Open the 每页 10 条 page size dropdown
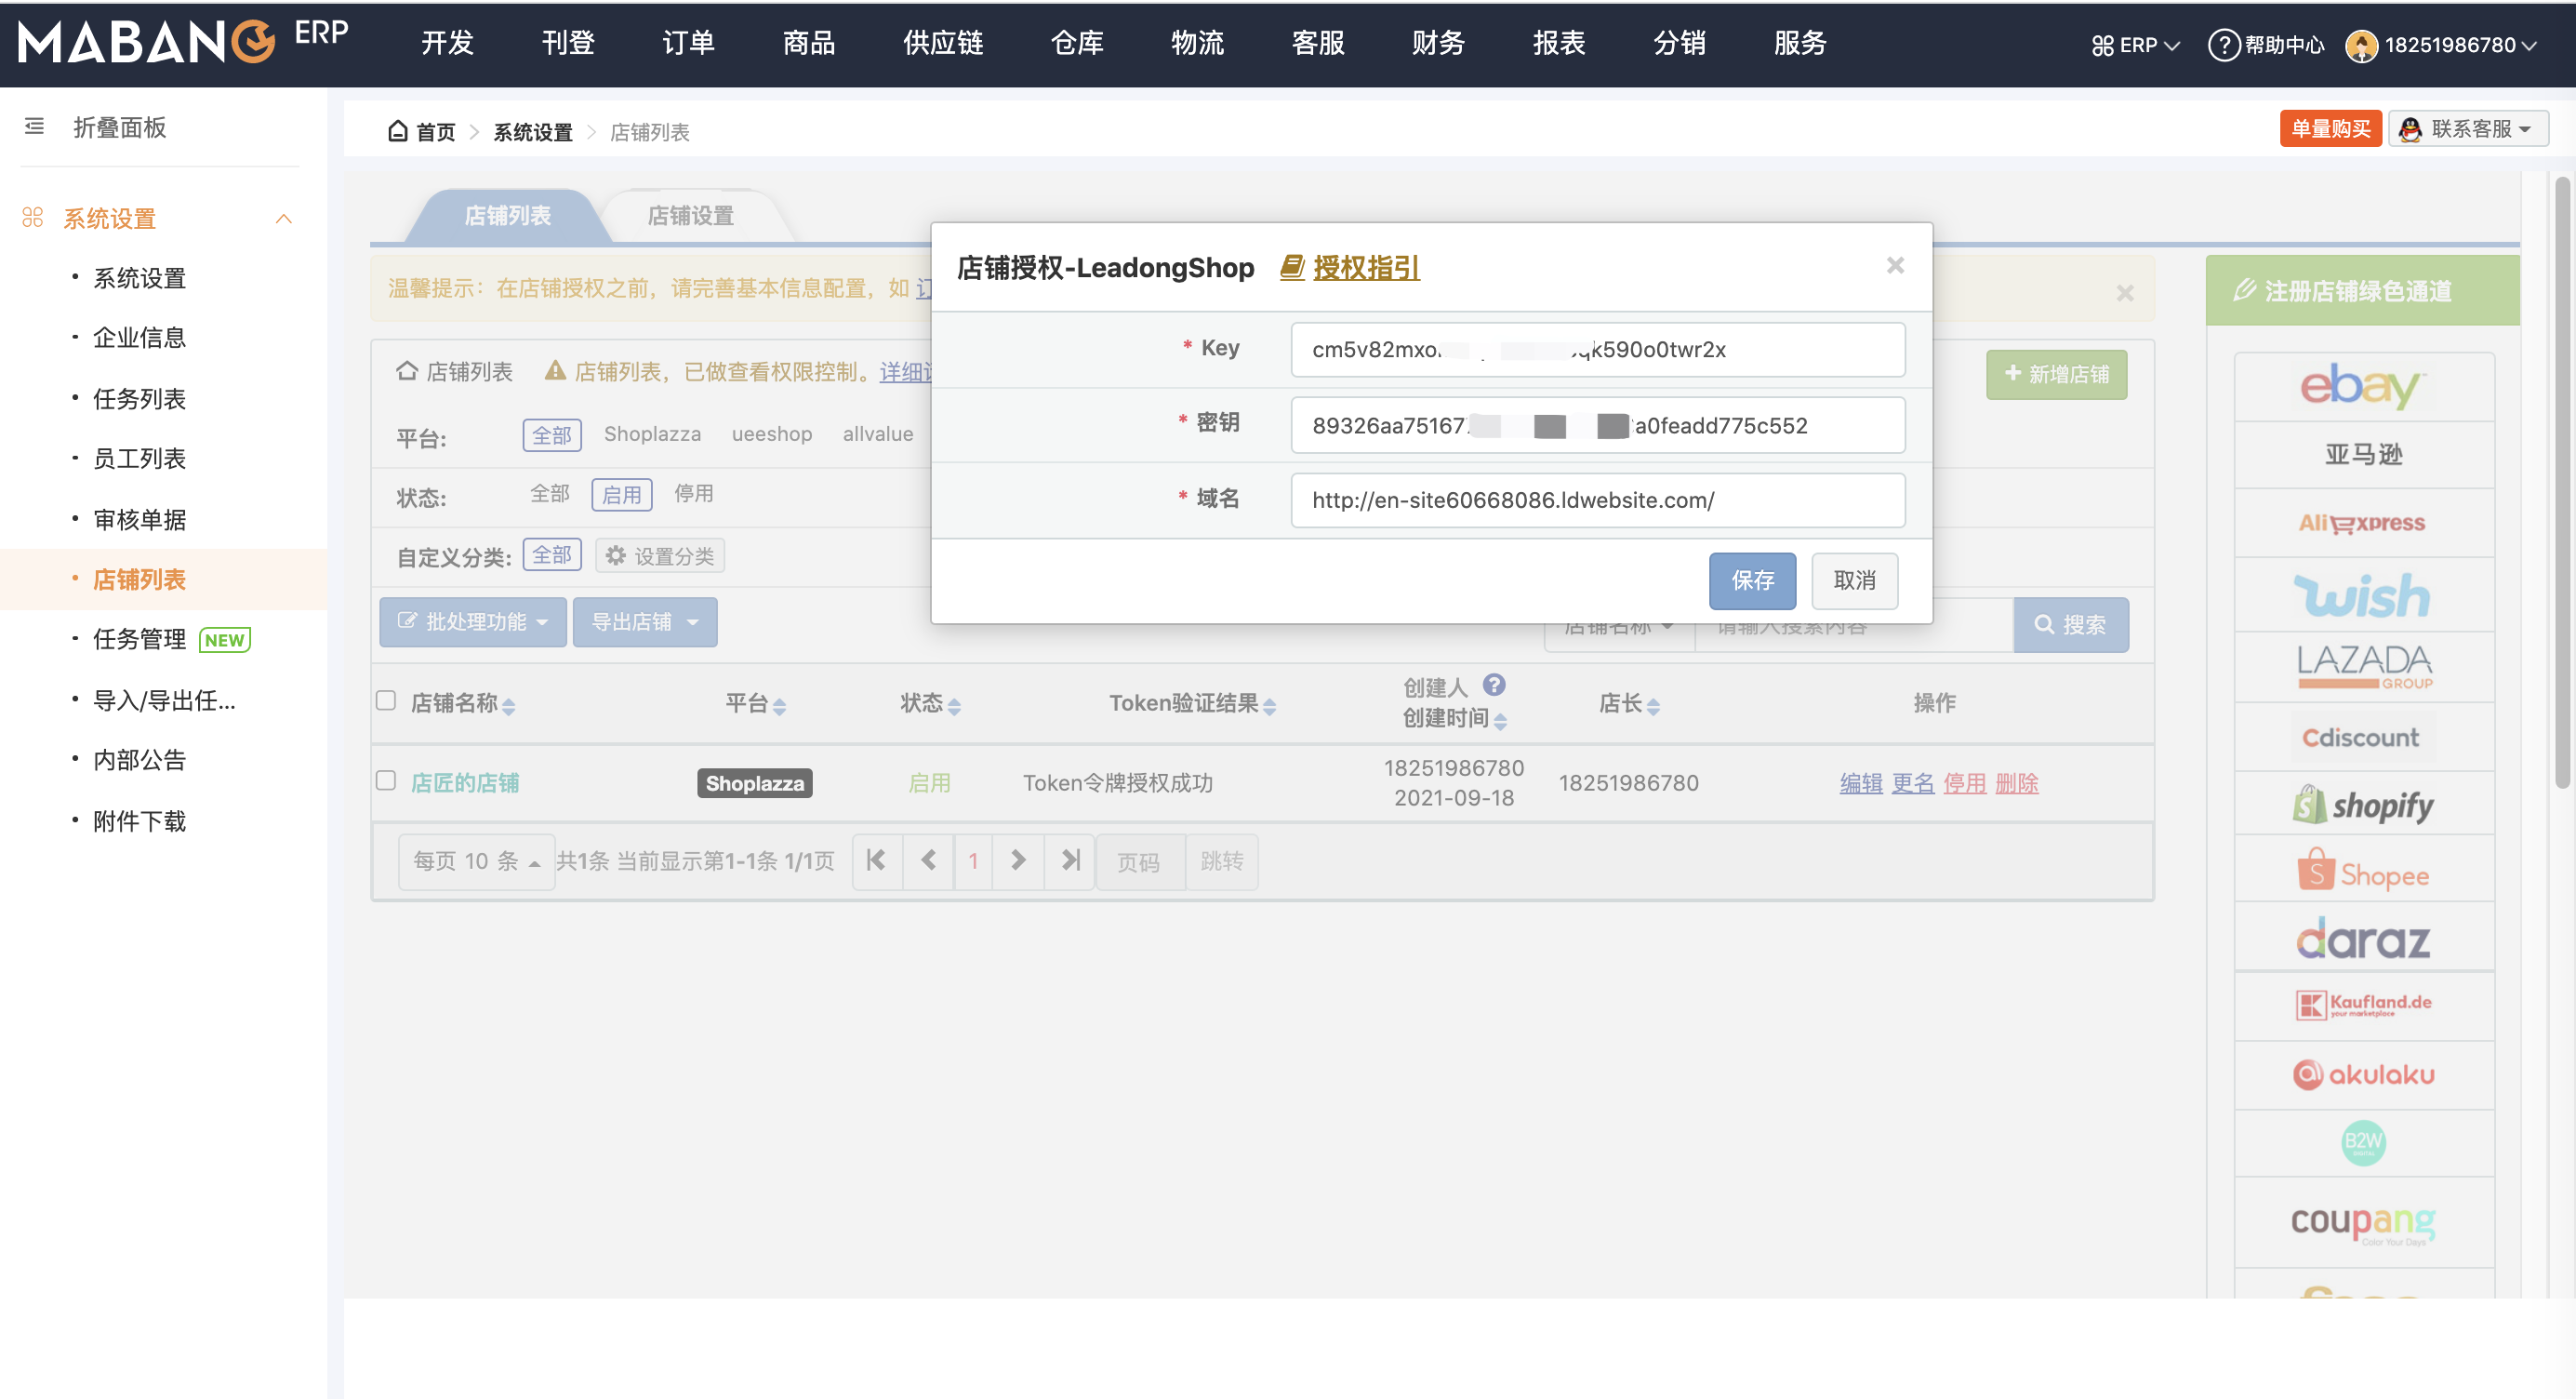Viewport: 2576px width, 1399px height. click(476, 861)
